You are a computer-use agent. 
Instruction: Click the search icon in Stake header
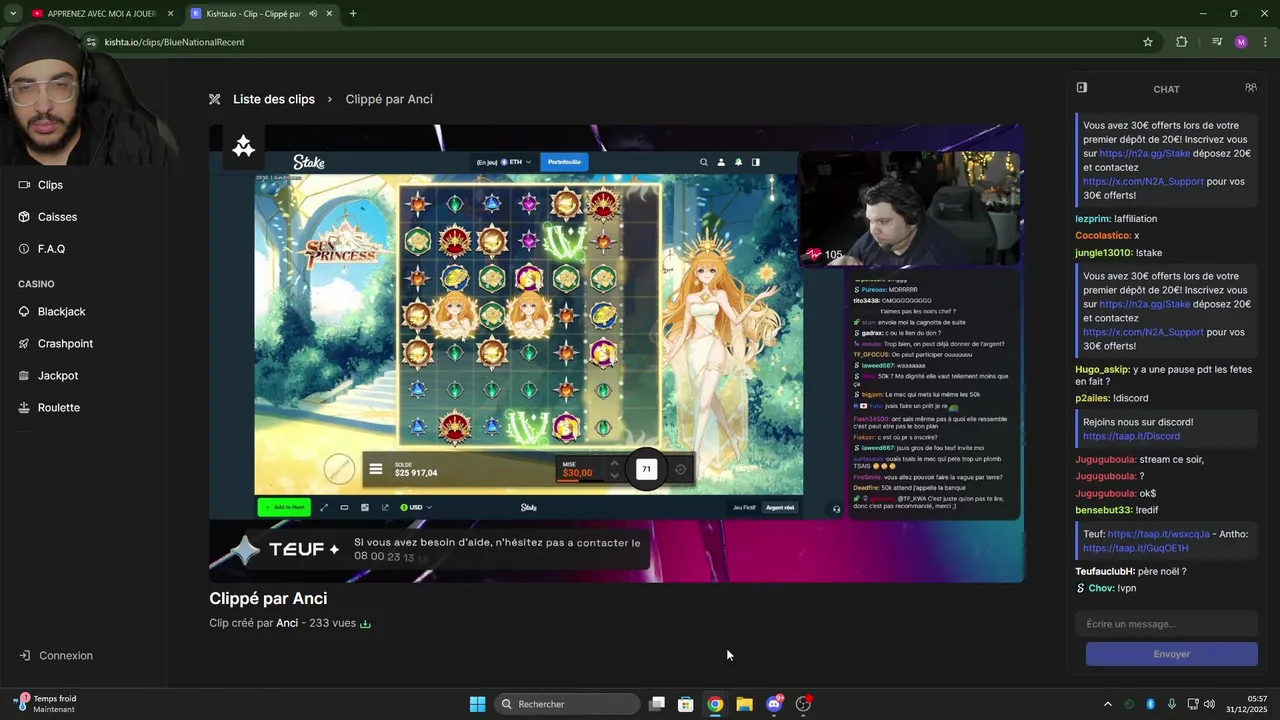coord(704,162)
